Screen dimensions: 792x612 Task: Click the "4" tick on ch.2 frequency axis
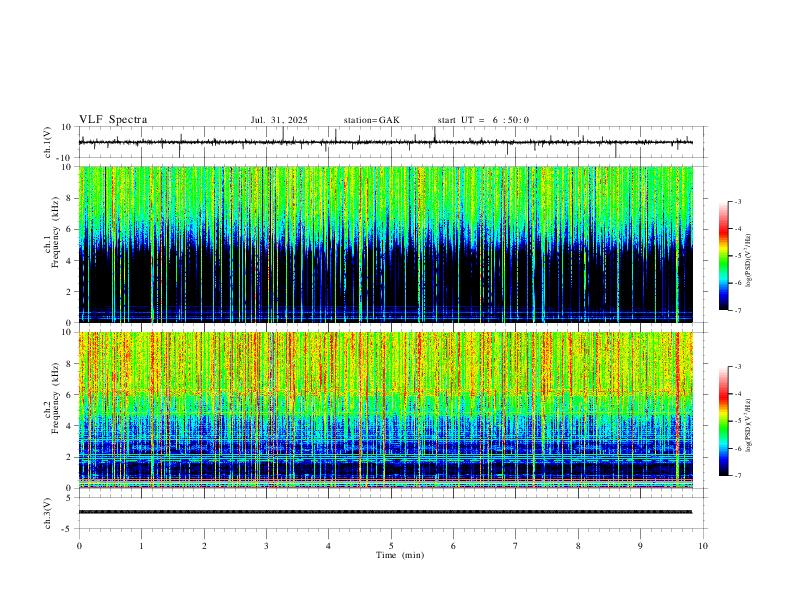coord(70,426)
